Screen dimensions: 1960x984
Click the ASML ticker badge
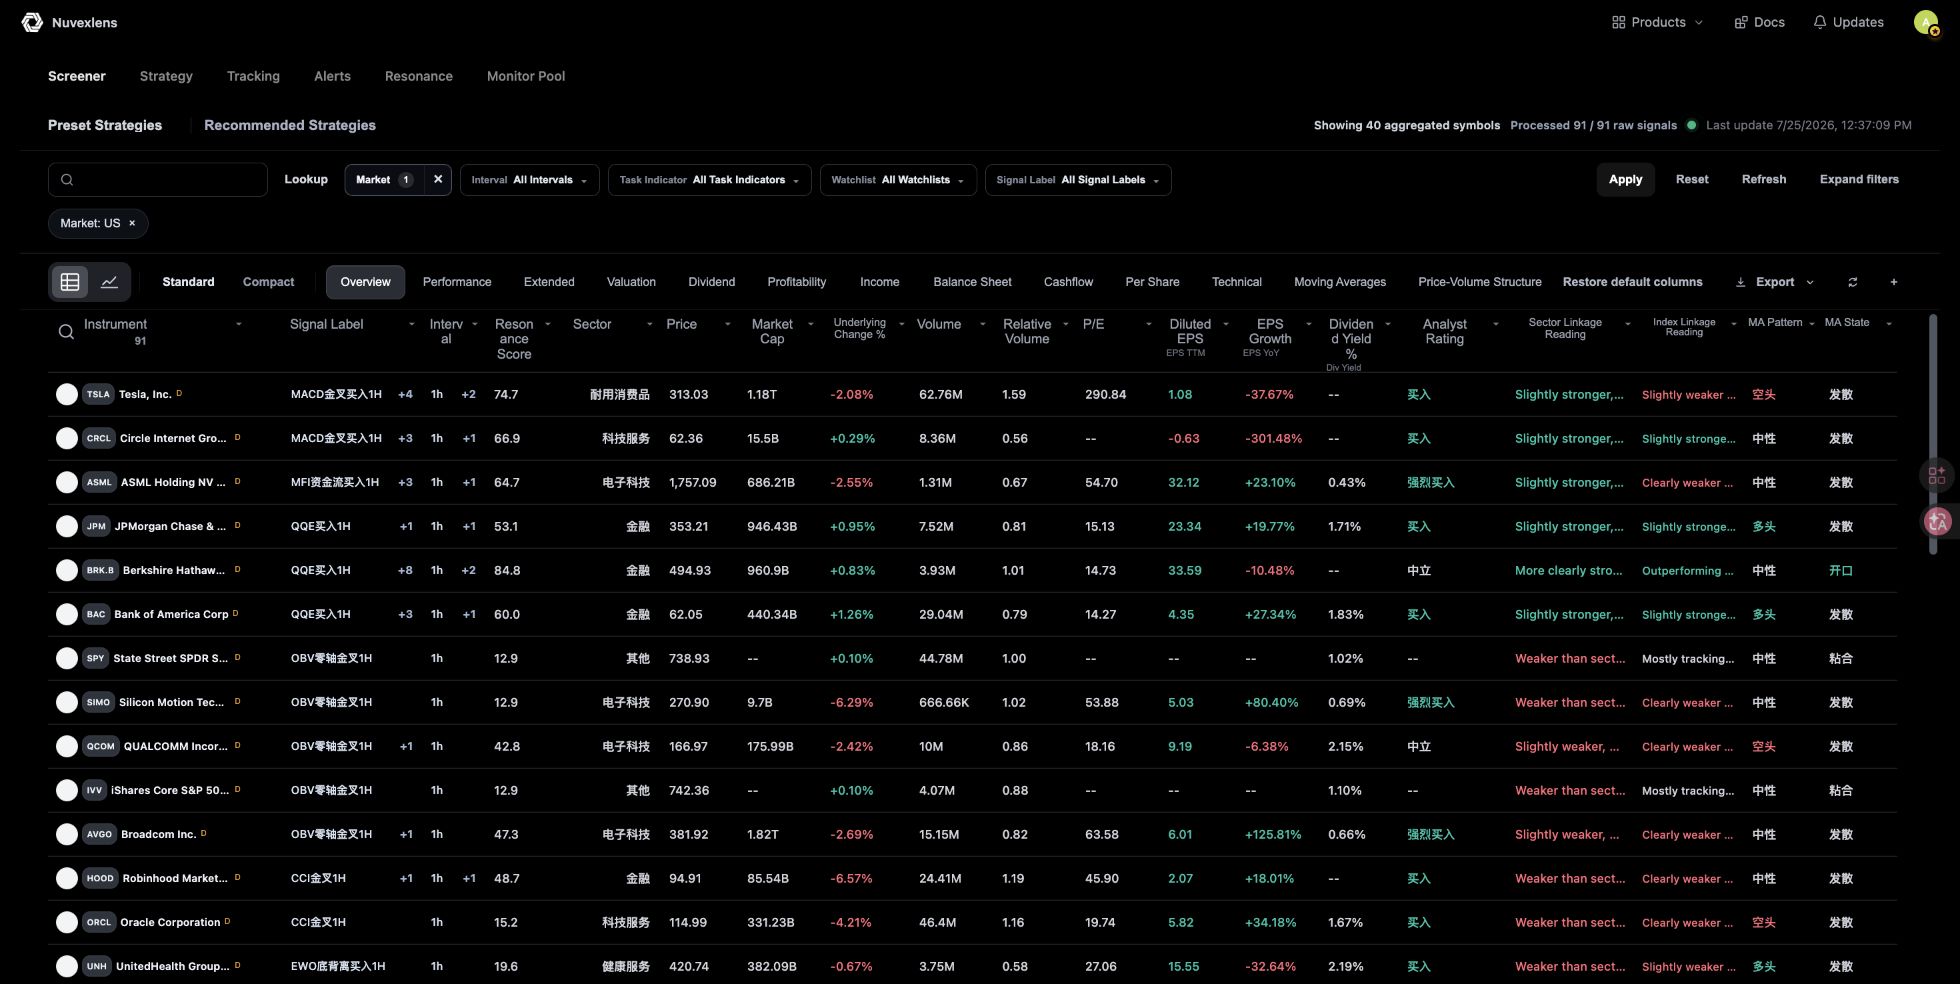click(x=99, y=482)
